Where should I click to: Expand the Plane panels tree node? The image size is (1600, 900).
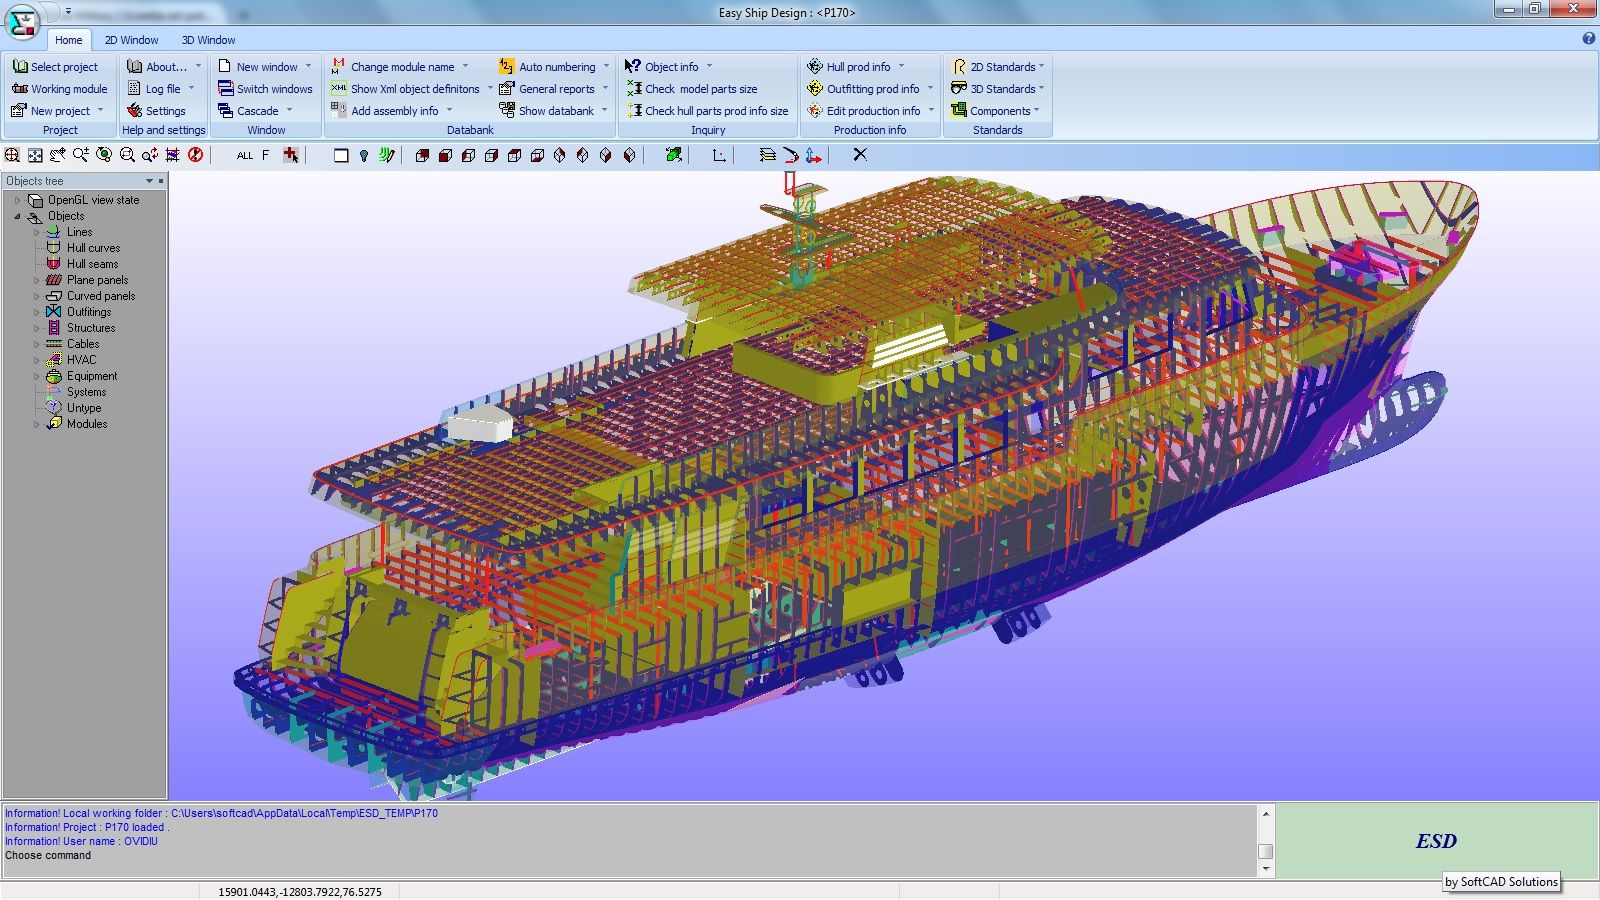pos(37,280)
